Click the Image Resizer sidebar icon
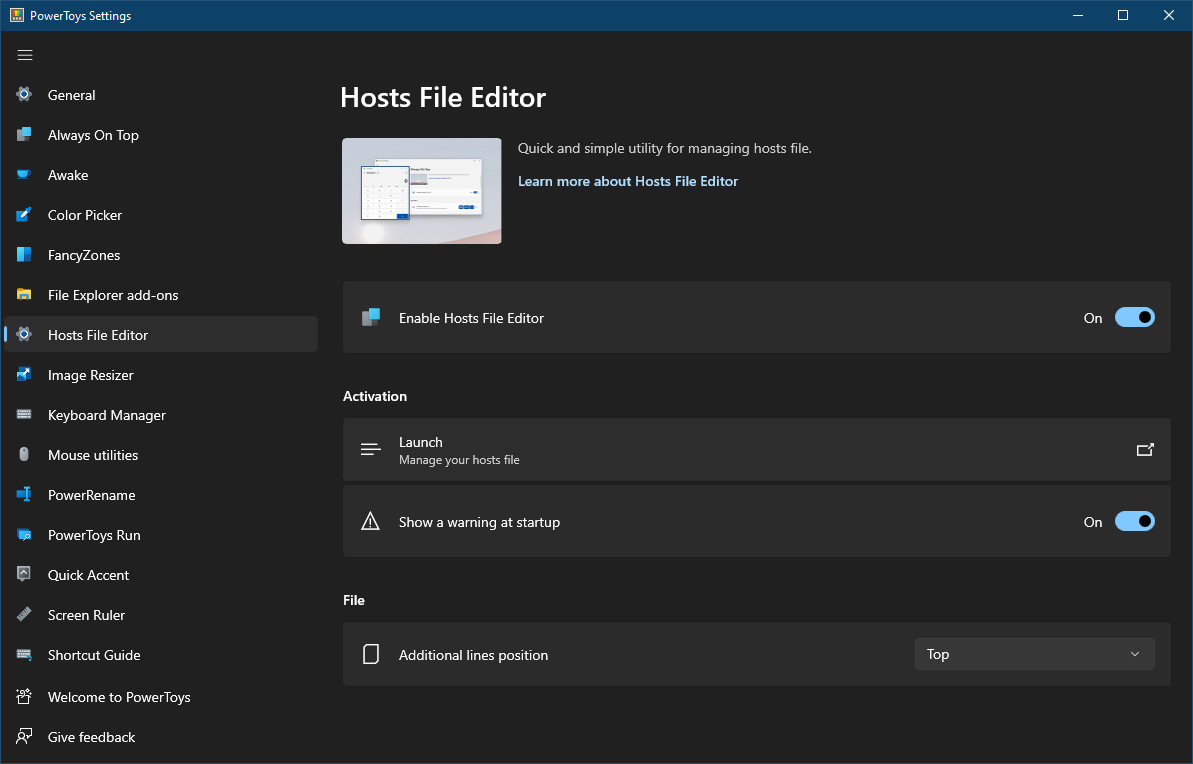The width and height of the screenshot is (1193, 764). pos(25,375)
